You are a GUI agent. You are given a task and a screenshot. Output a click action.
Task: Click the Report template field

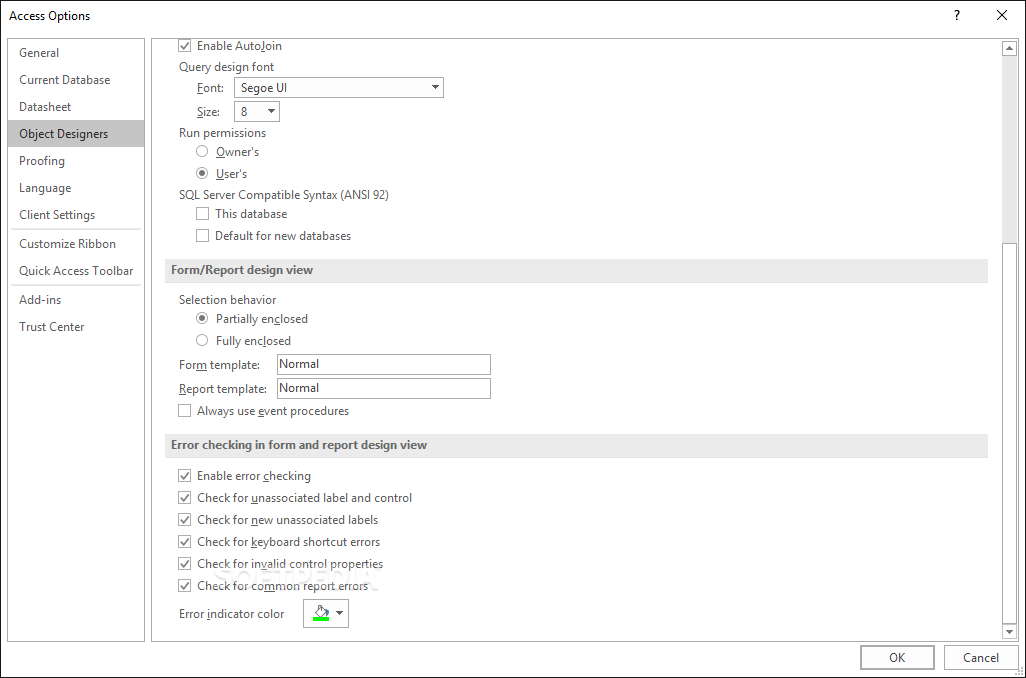pos(383,388)
